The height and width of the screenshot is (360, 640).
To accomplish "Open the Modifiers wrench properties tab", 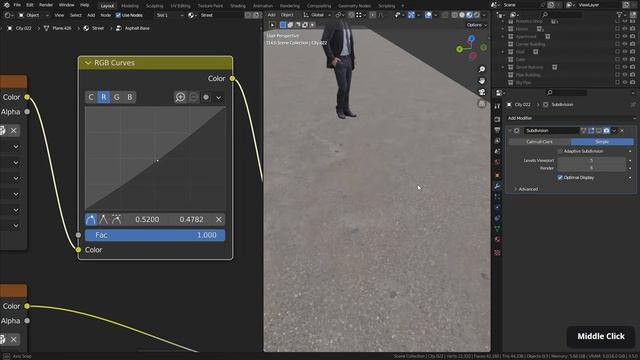I will (497, 186).
